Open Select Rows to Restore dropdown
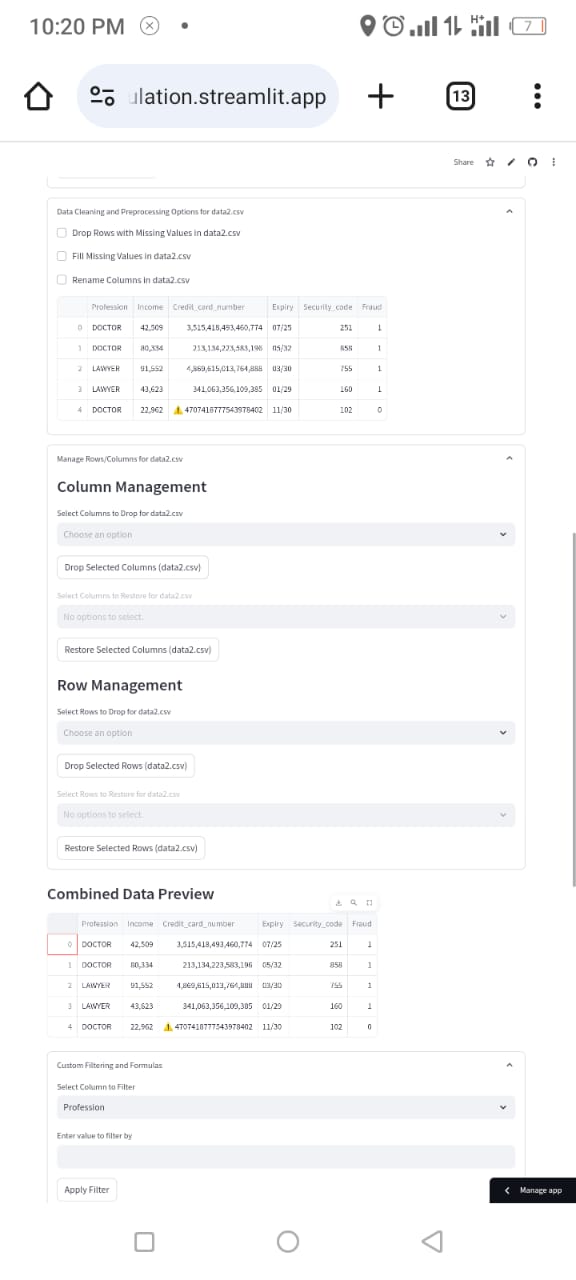Screen dimensions: 576x1280 286,815
